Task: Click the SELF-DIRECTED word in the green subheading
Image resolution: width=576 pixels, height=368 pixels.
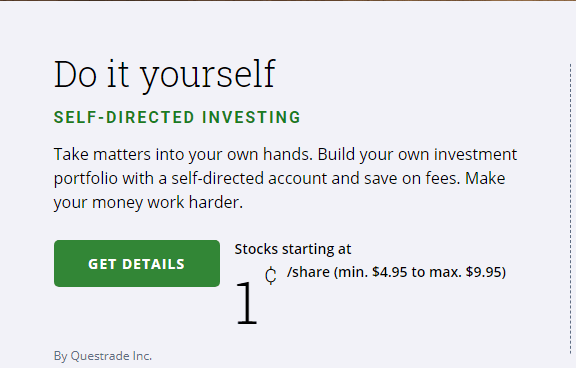Action: point(124,118)
